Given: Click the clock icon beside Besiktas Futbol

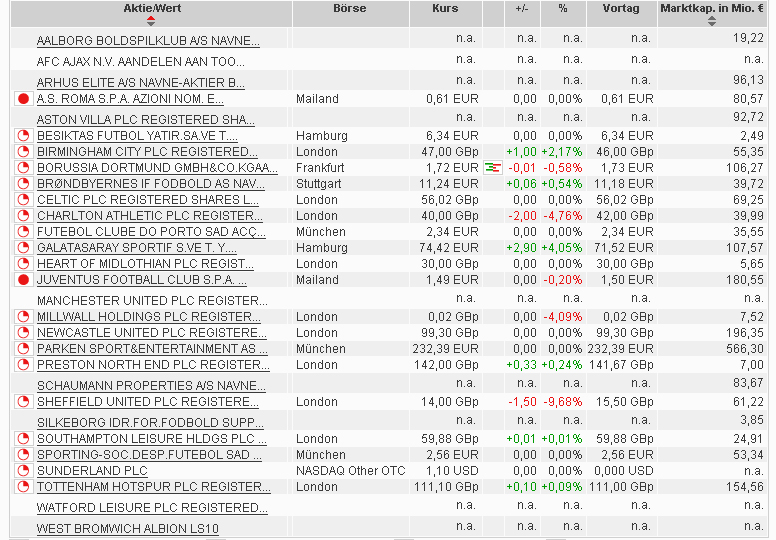Looking at the screenshot, I should point(23,136).
